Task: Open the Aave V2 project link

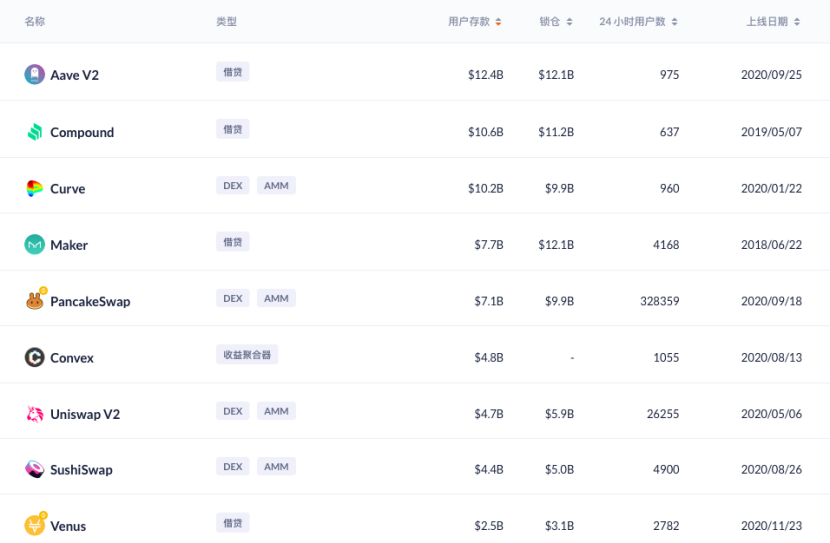Action: (x=75, y=75)
